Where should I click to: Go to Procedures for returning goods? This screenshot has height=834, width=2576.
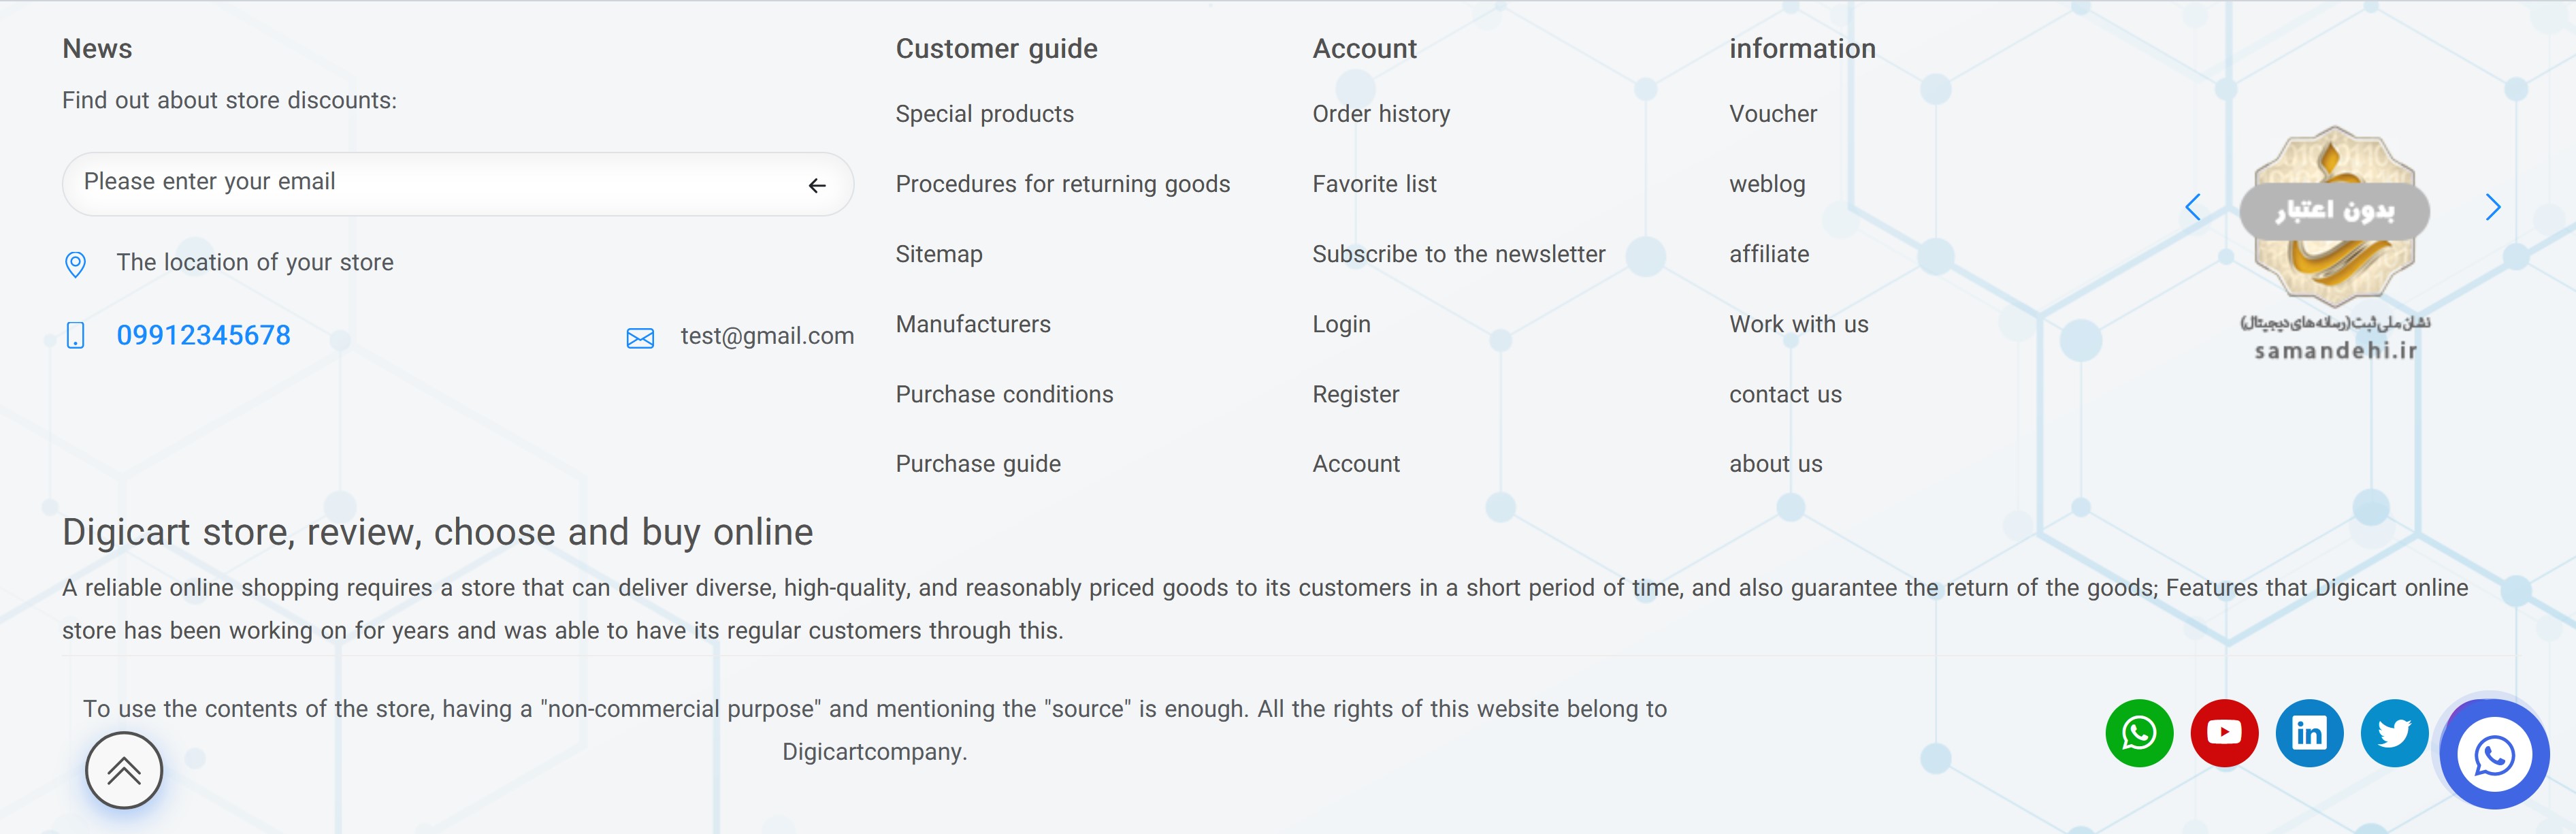point(1062,184)
